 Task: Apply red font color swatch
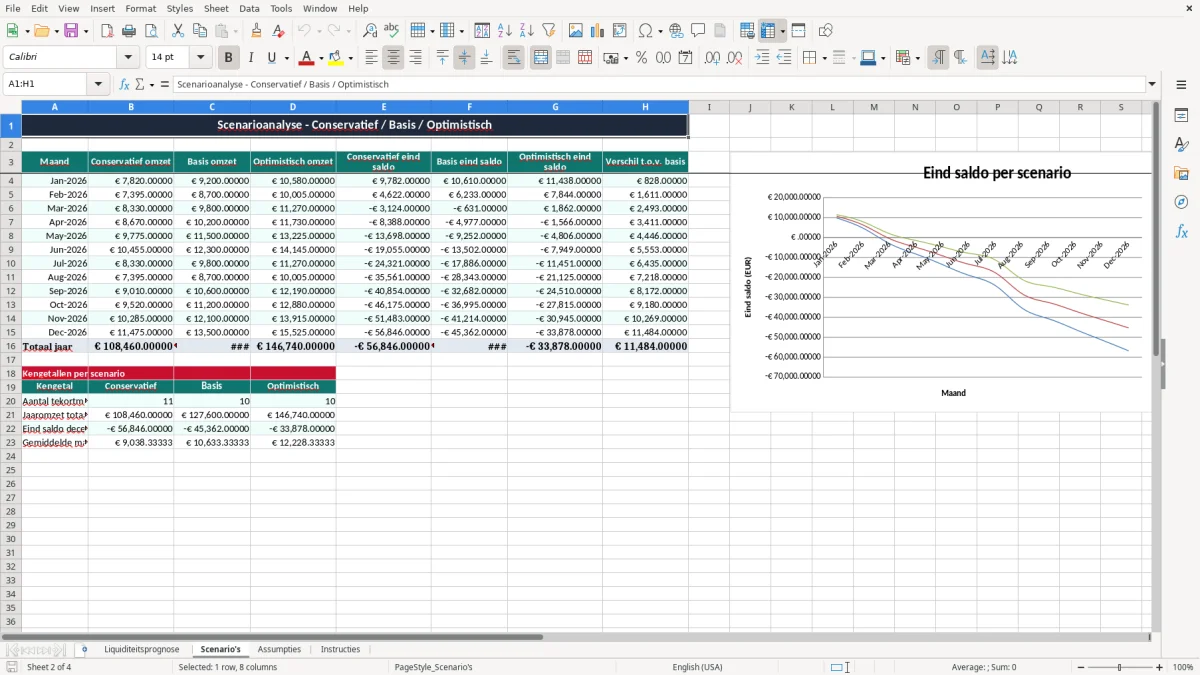coord(308,58)
